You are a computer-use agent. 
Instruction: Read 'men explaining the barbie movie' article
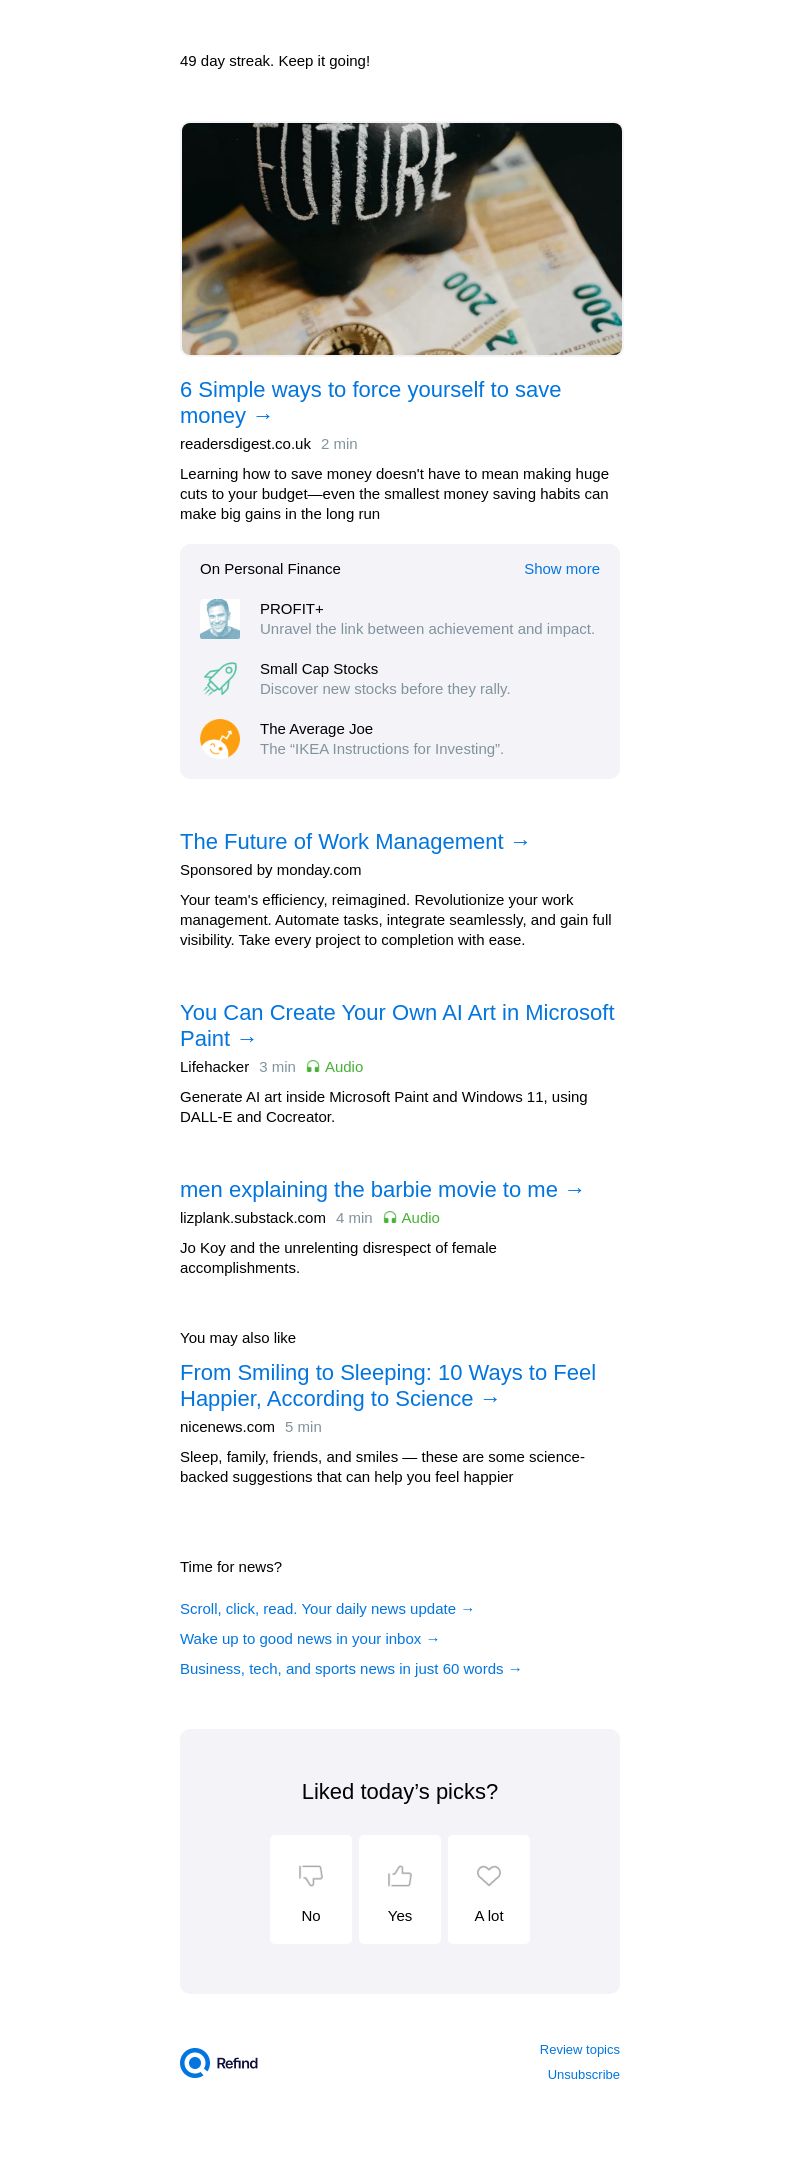tap(382, 1190)
